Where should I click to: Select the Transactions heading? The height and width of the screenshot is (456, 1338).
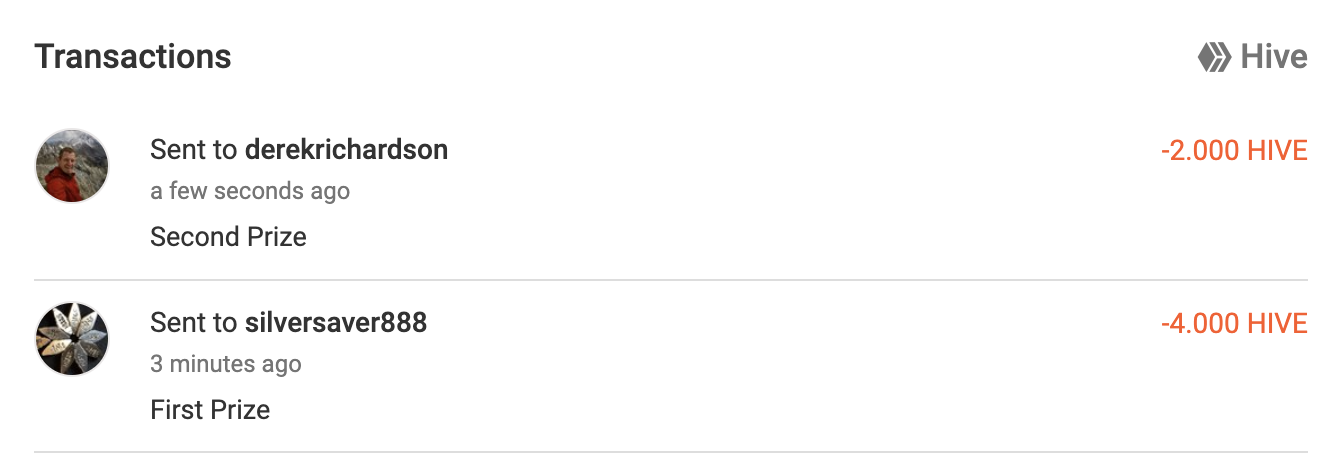[x=133, y=57]
